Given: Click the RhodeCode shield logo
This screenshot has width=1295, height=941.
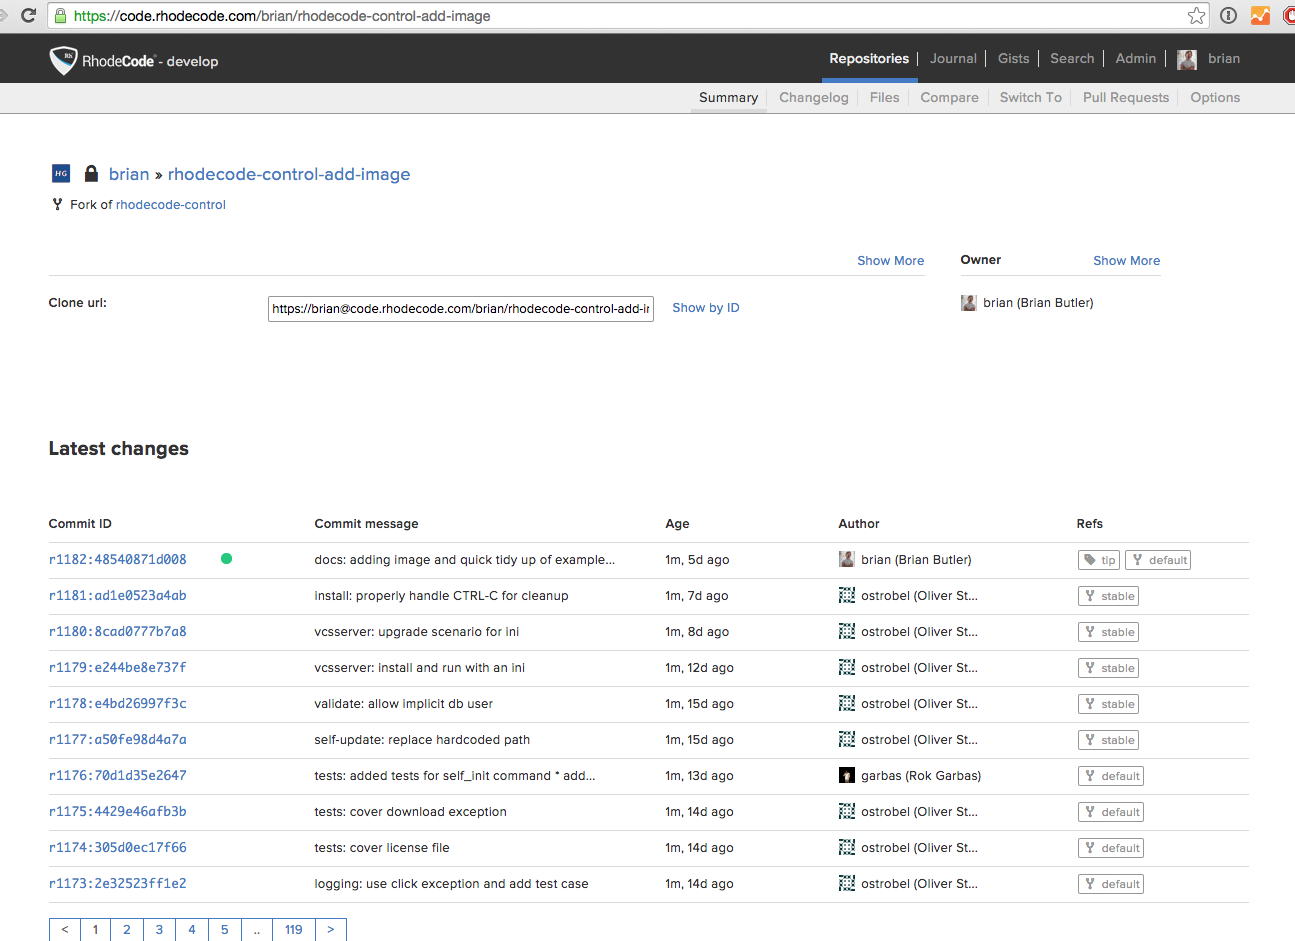Looking at the screenshot, I should (63, 60).
